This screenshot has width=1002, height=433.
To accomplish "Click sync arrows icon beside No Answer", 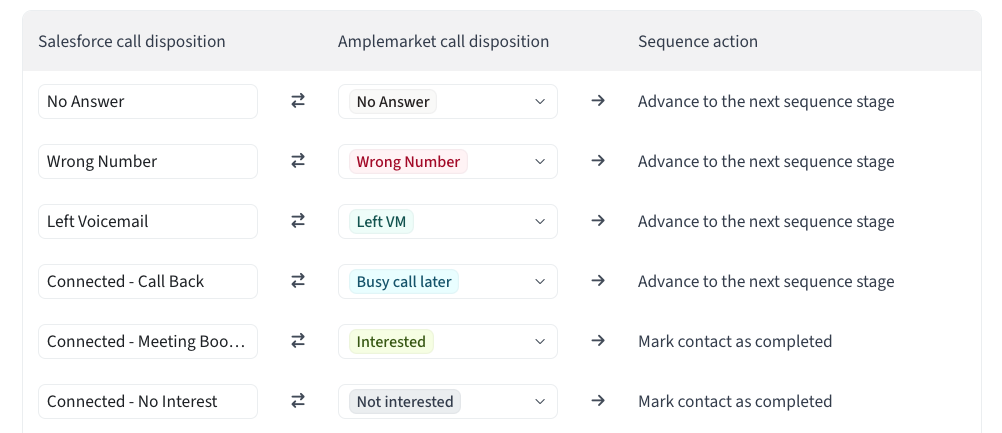I will 298,101.
